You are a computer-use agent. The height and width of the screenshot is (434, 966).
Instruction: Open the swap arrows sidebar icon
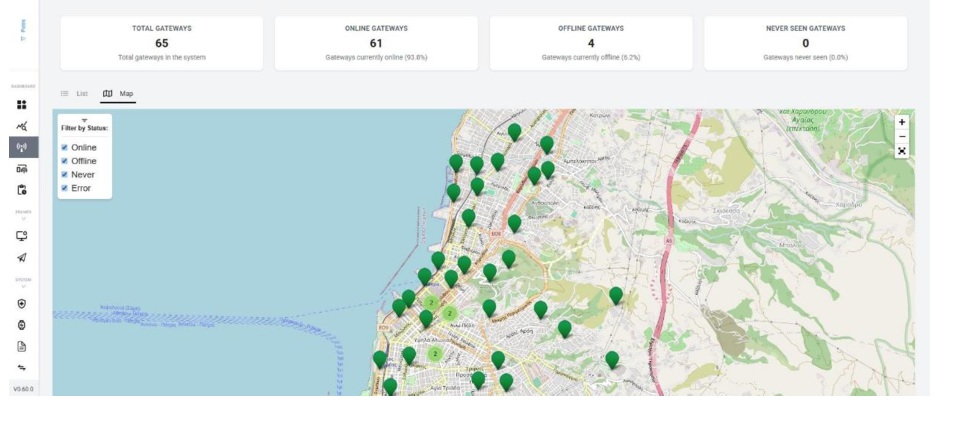pyautogui.click(x=22, y=368)
